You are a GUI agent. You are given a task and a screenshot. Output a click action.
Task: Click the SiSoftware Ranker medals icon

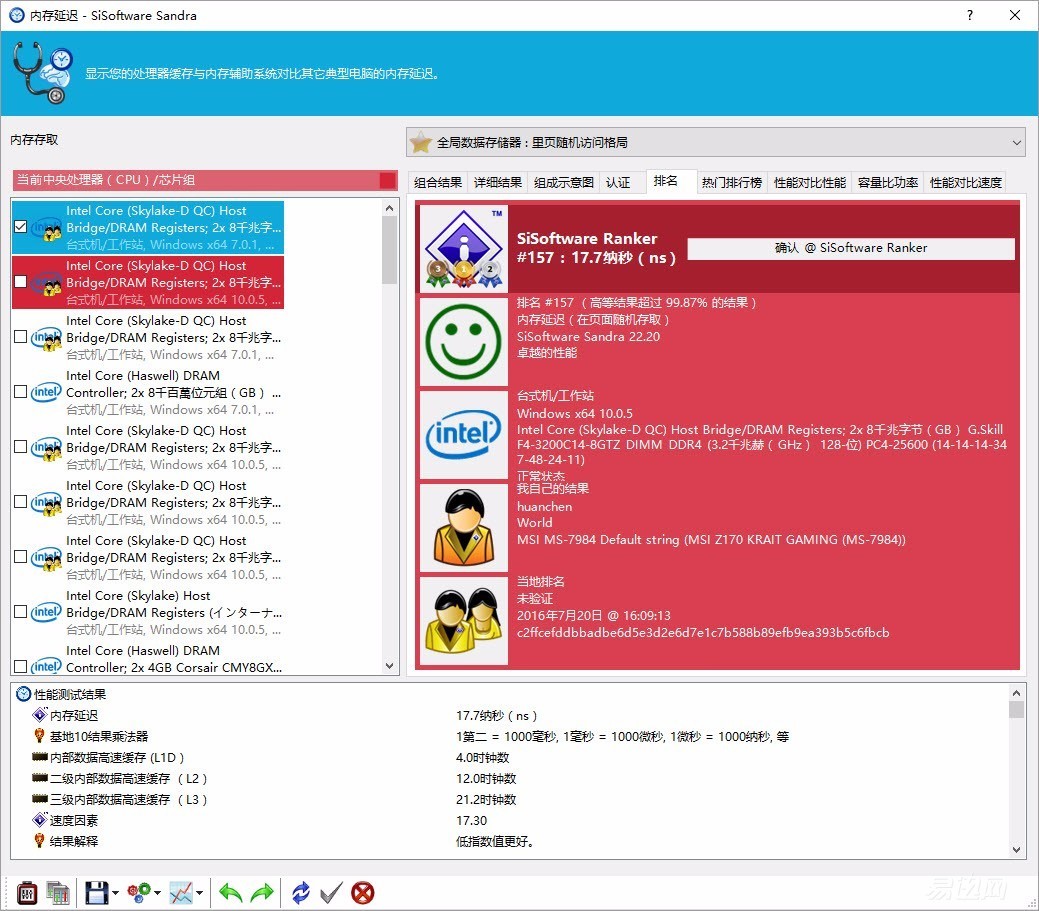point(464,248)
